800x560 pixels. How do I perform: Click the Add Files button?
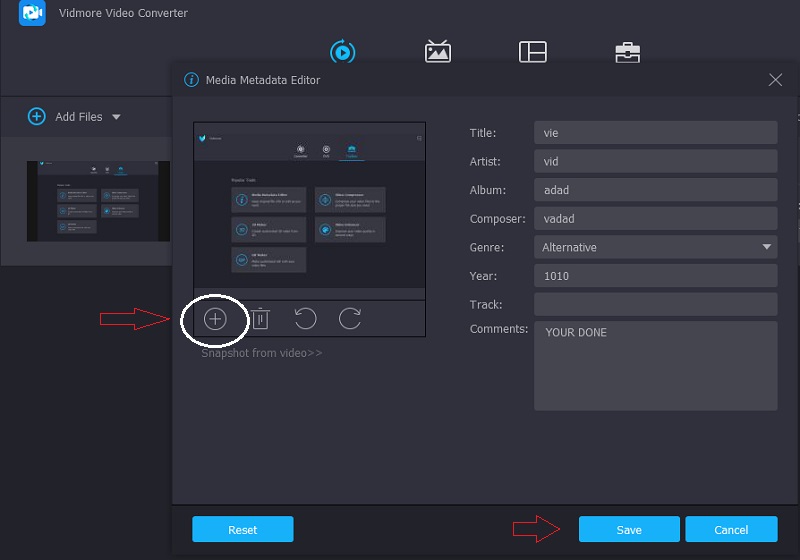click(x=66, y=117)
